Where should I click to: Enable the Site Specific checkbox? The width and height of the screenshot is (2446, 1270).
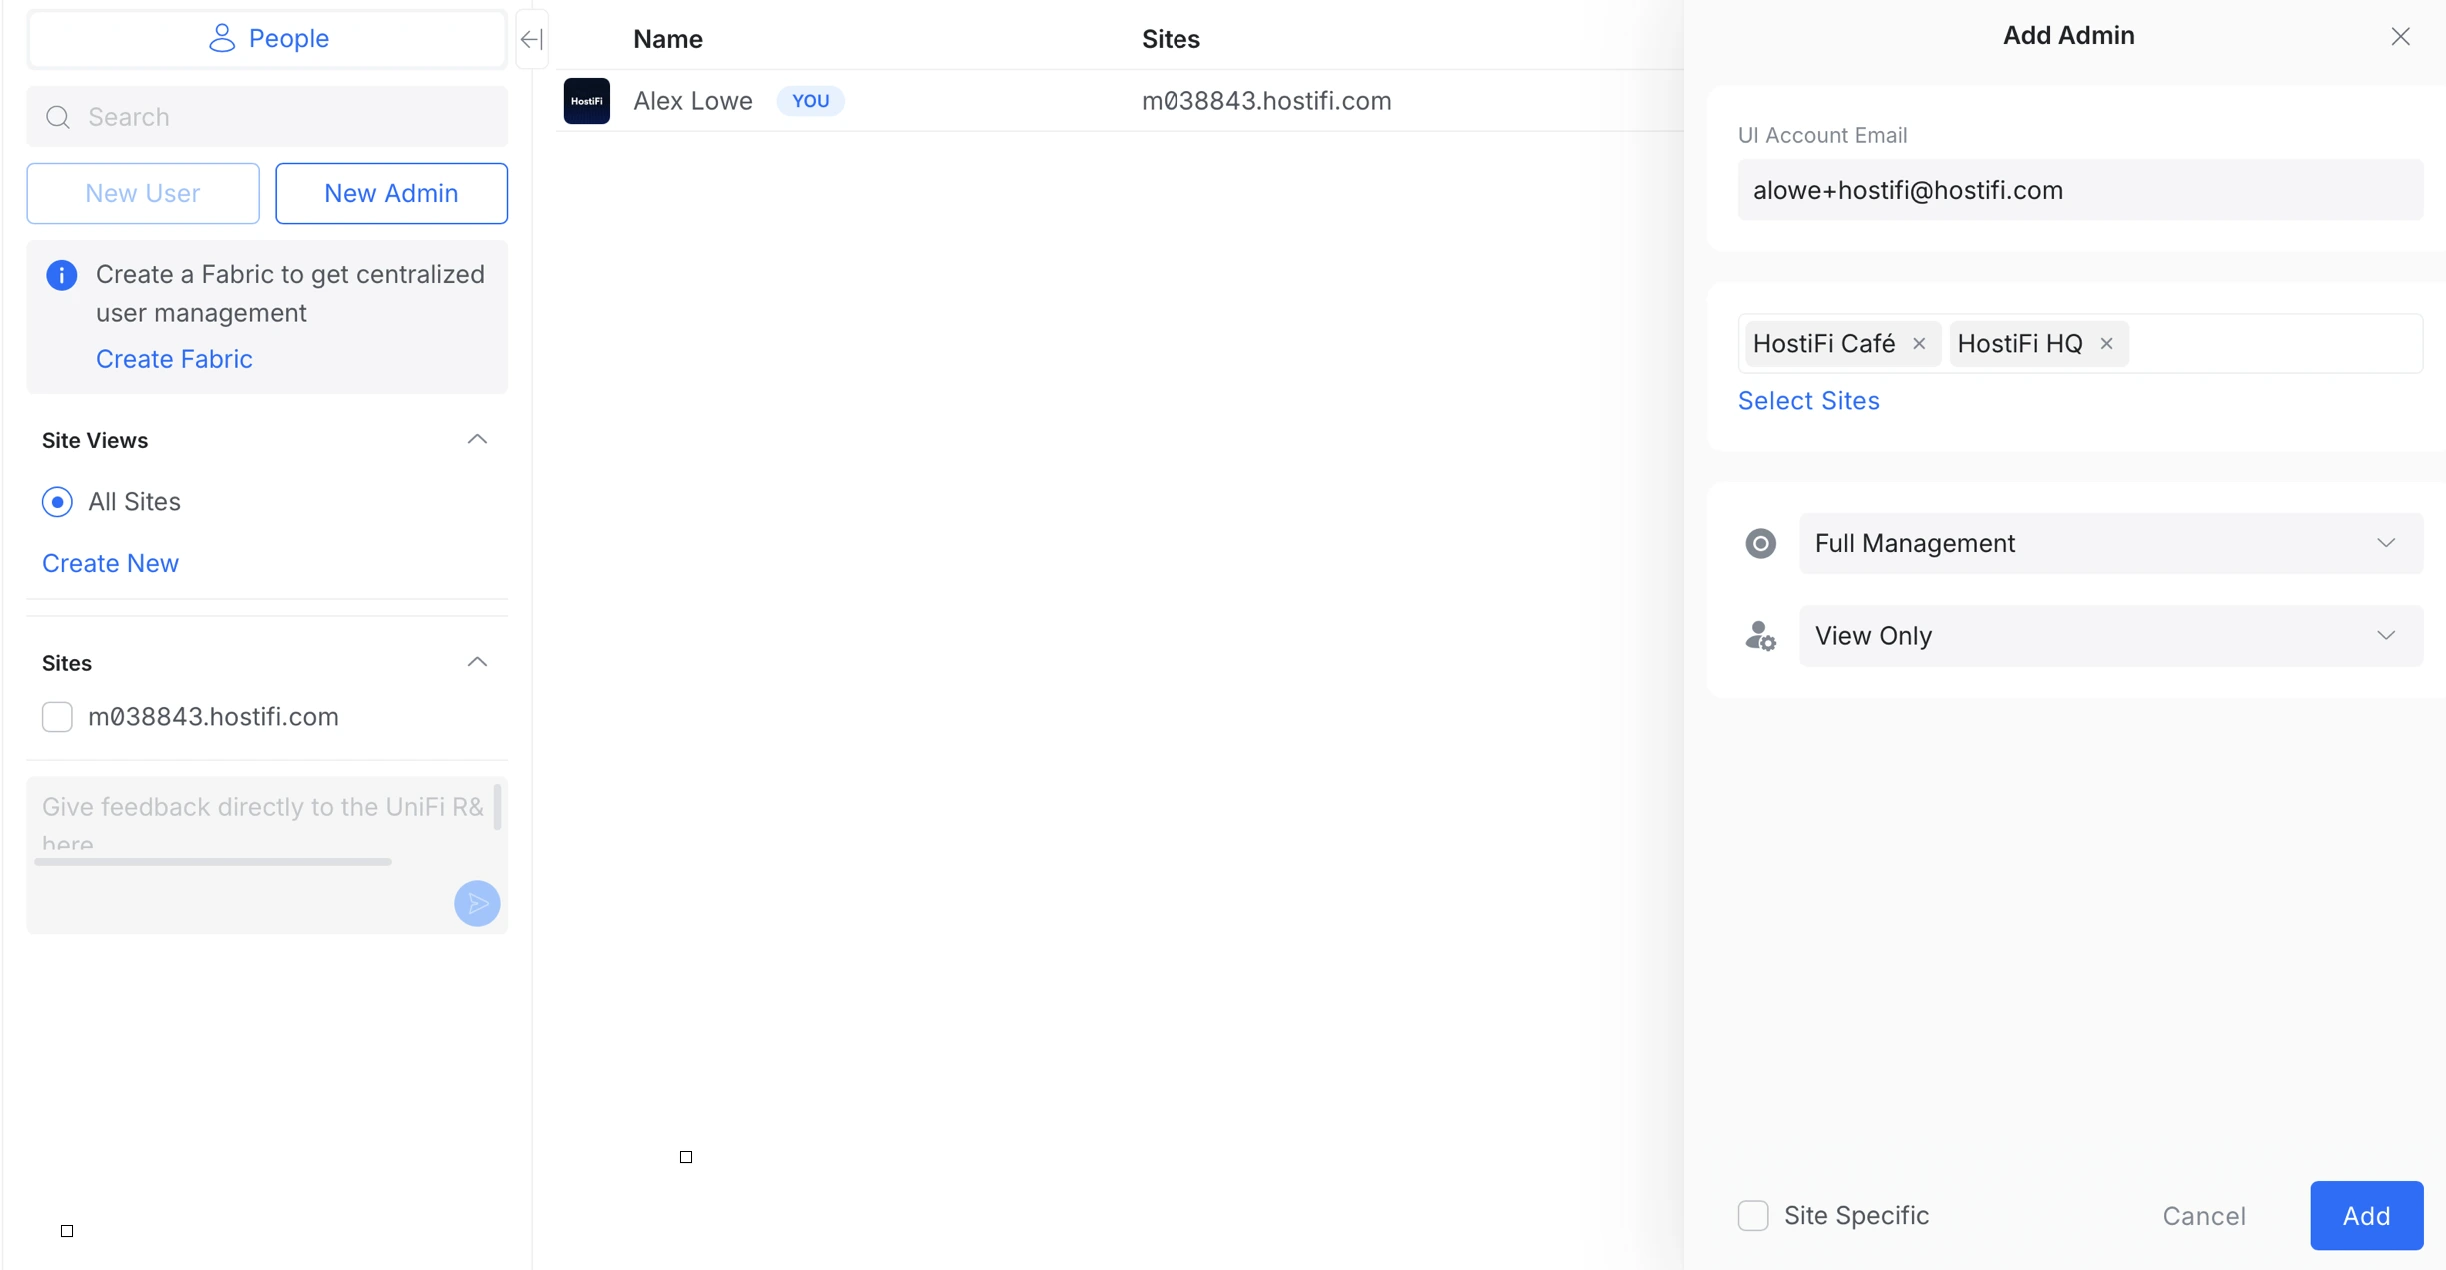pos(1753,1216)
